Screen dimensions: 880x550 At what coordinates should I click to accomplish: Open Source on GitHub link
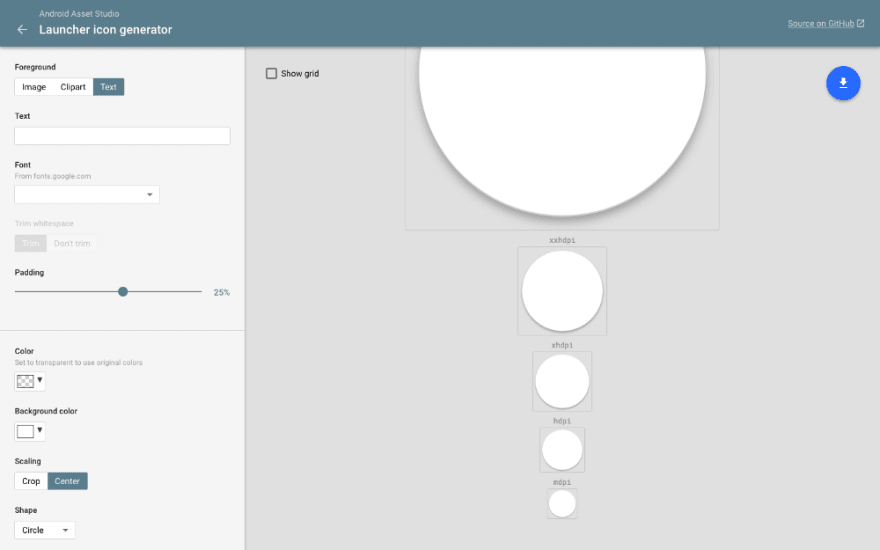[x=821, y=23]
